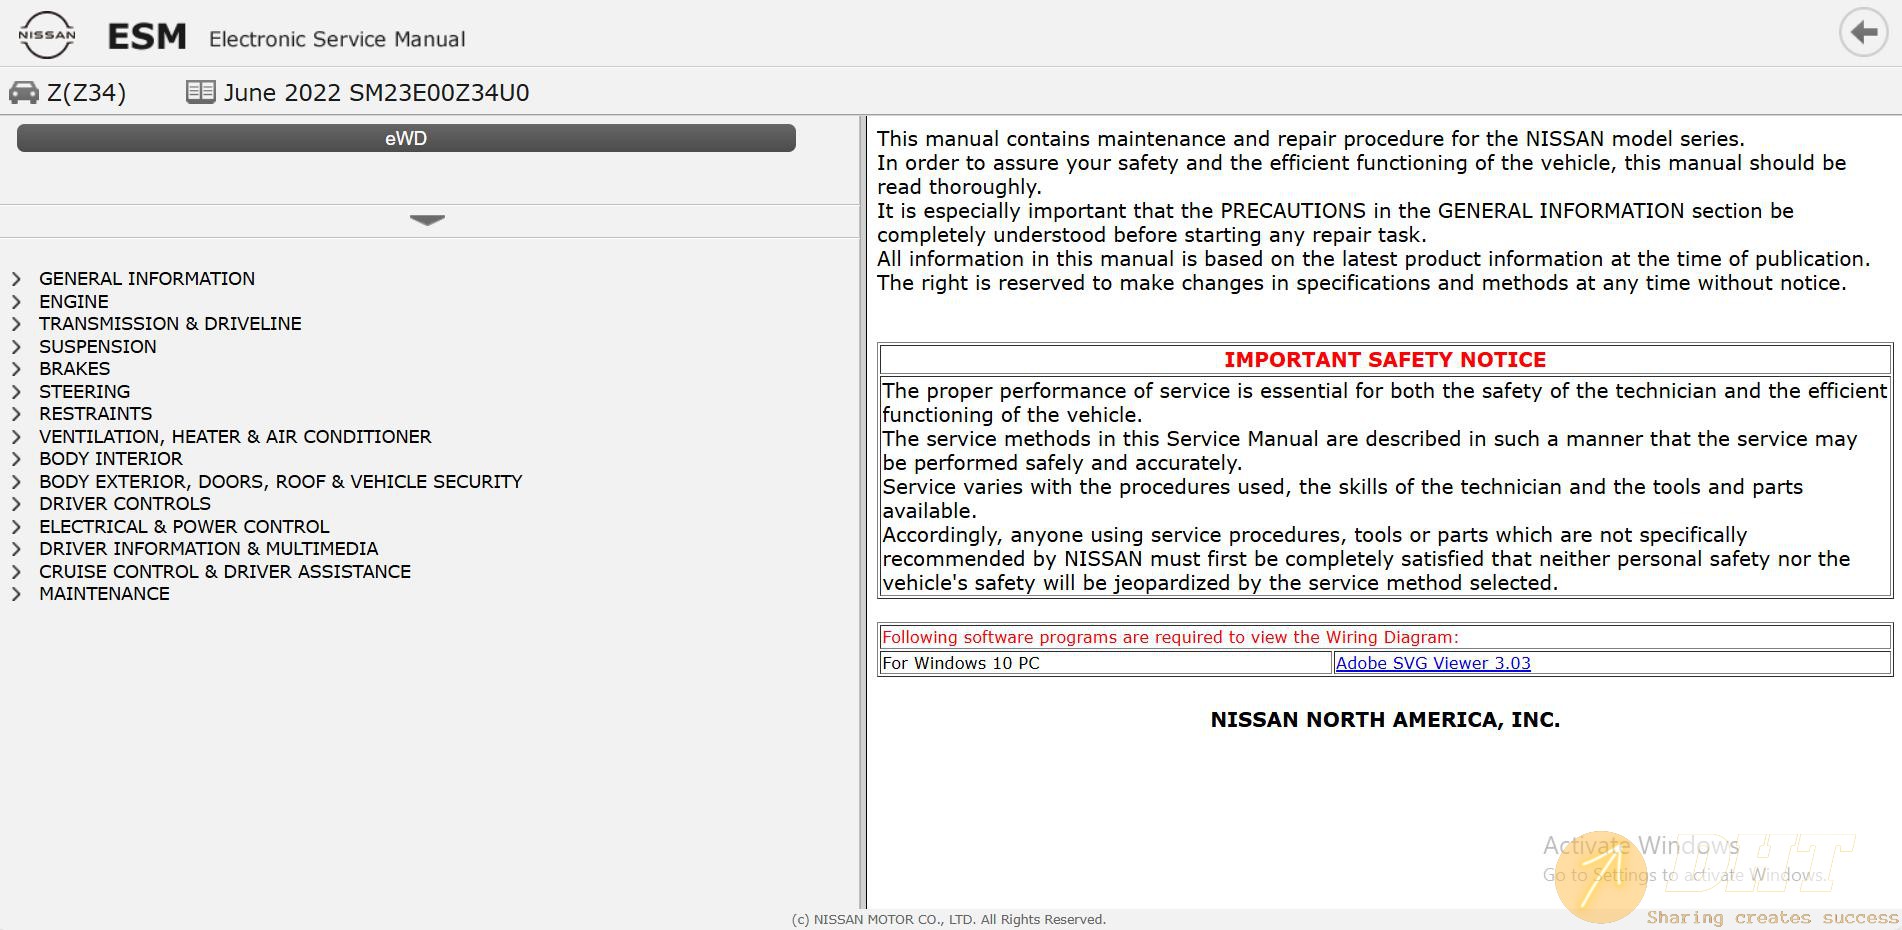
Task: Expand the RESTRAINTS chevron
Action: pos(16,414)
